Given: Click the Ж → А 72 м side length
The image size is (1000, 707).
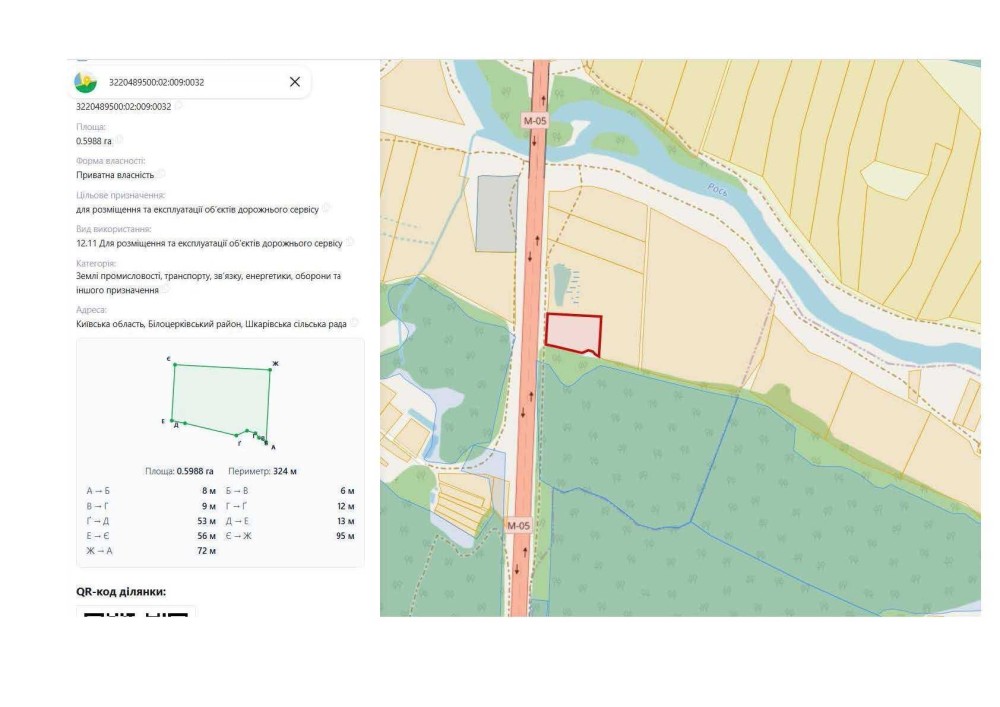Looking at the screenshot, I should 151,551.
